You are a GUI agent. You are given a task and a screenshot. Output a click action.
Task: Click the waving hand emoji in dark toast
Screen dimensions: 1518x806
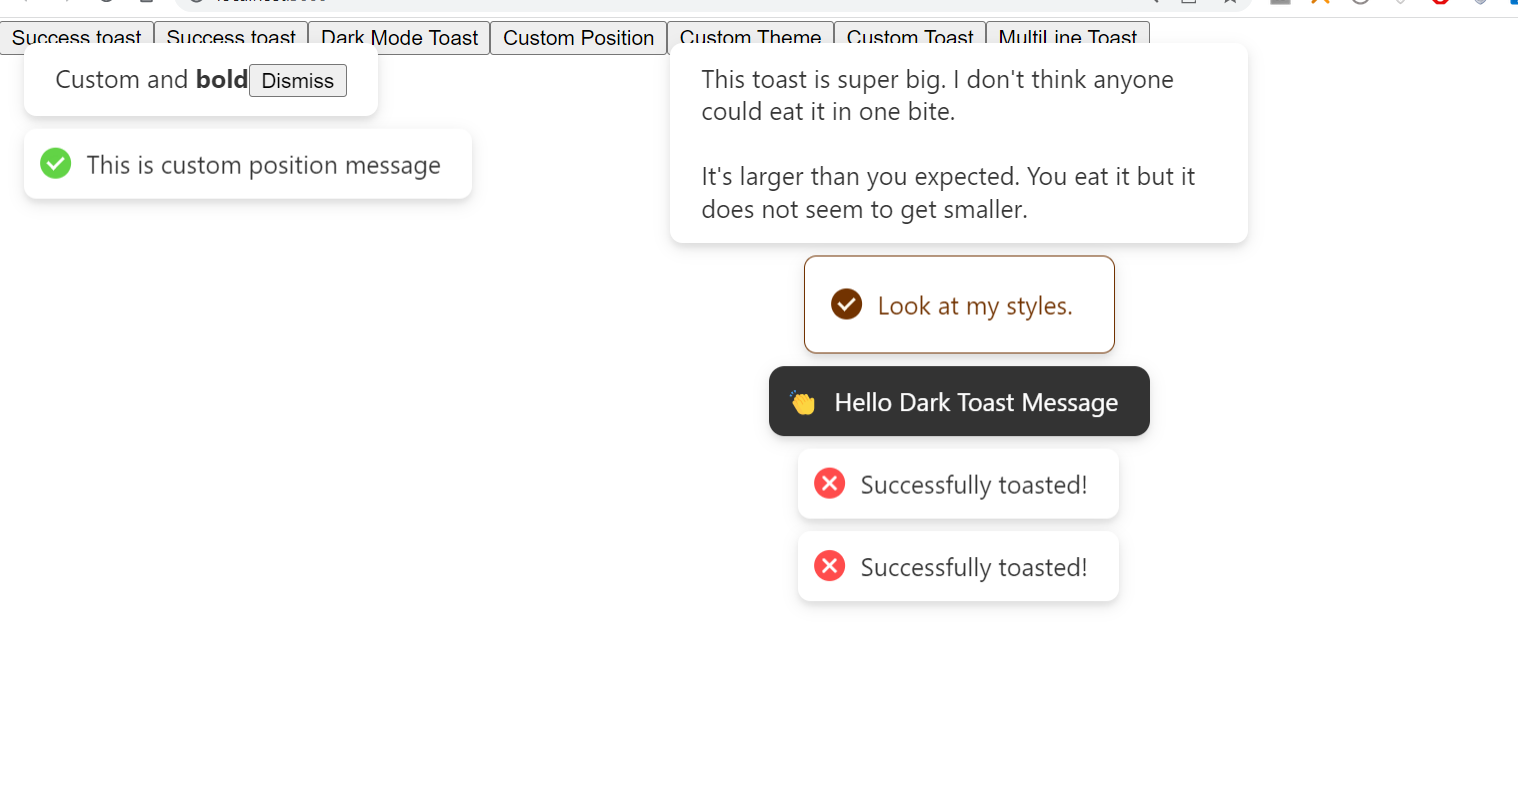802,402
